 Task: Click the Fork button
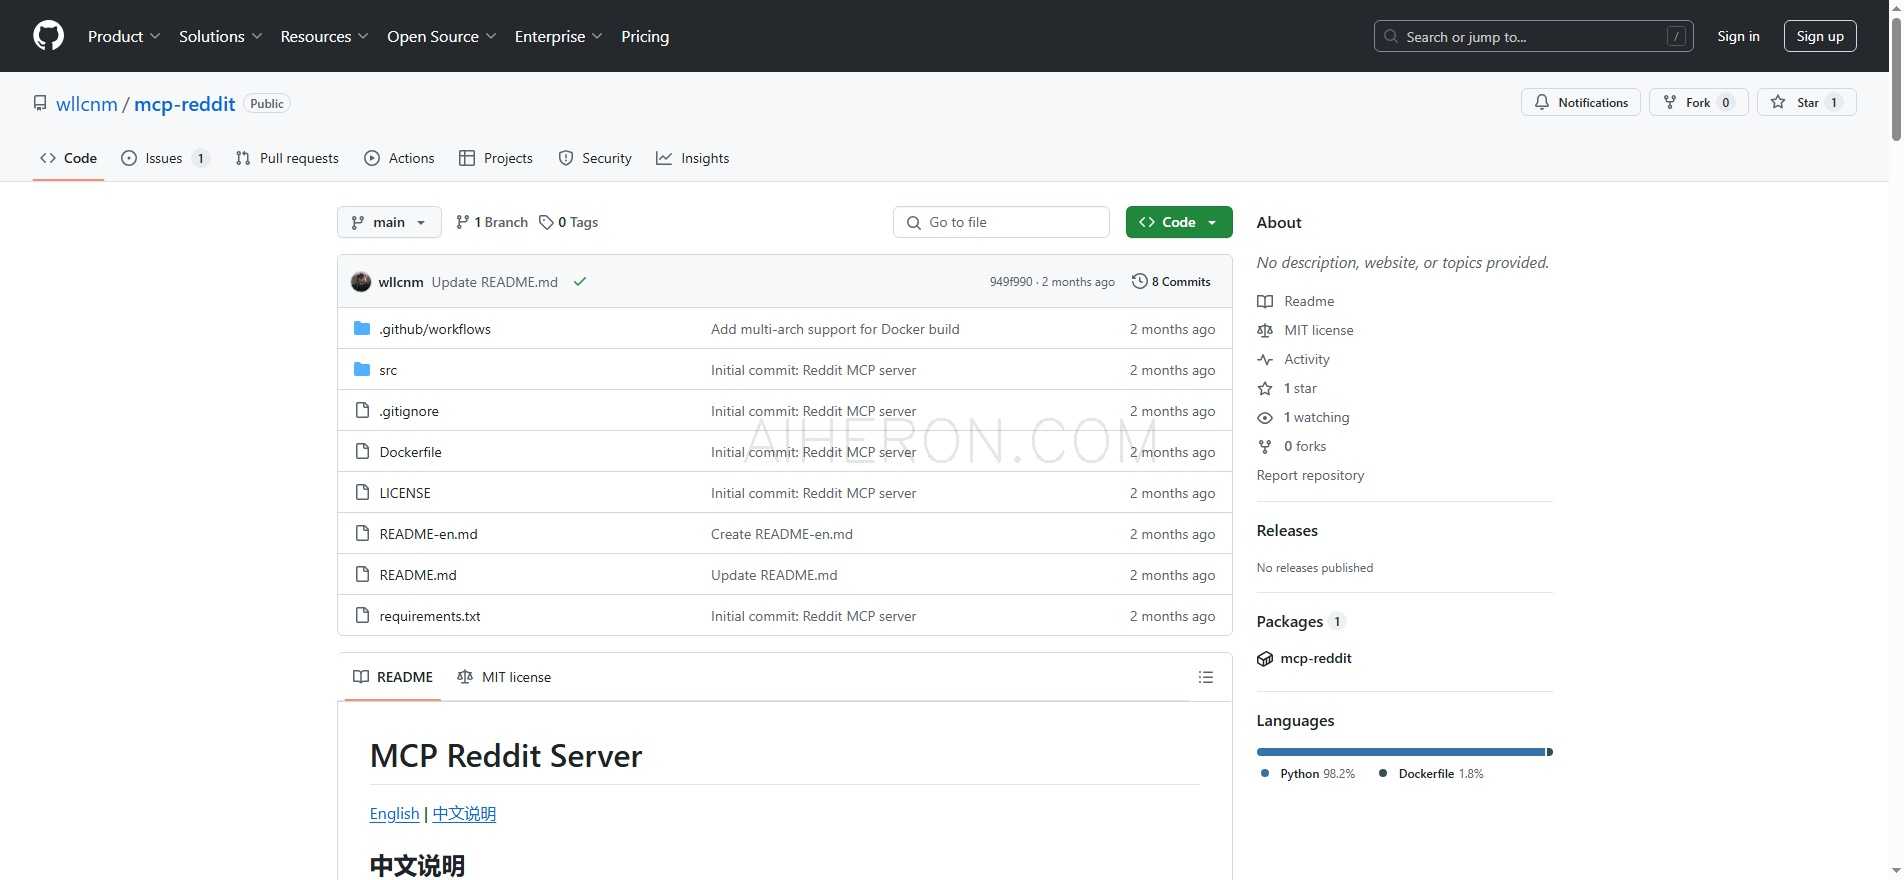(x=1698, y=102)
